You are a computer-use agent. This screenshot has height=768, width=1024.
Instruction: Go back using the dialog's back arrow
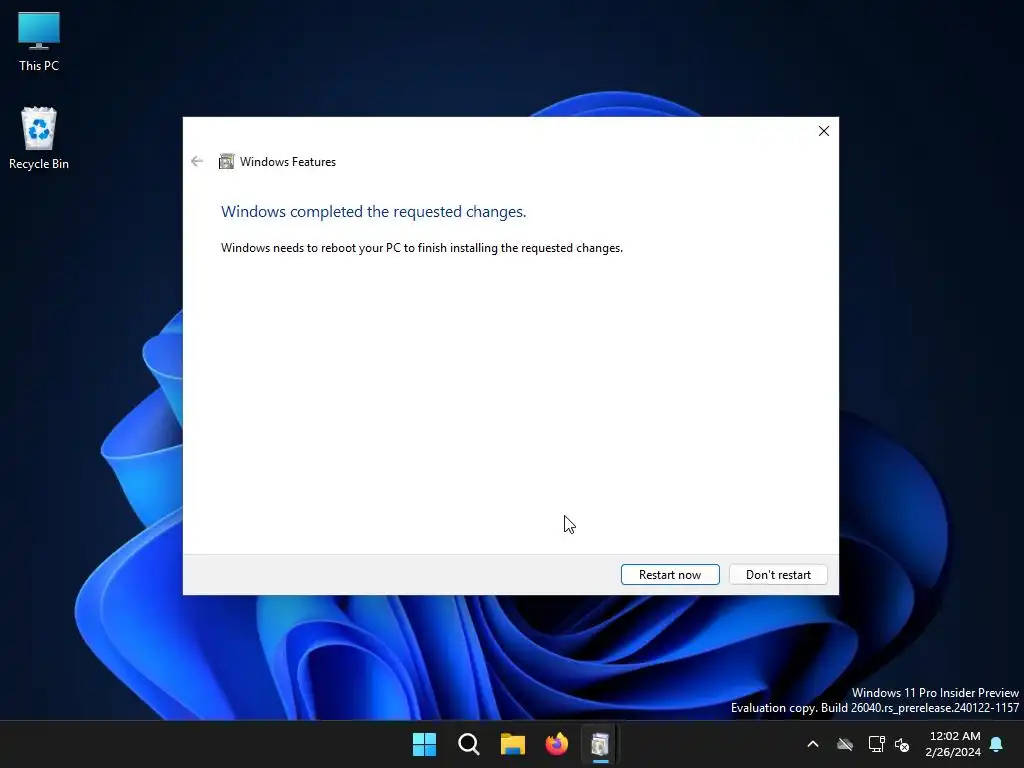[x=197, y=161]
